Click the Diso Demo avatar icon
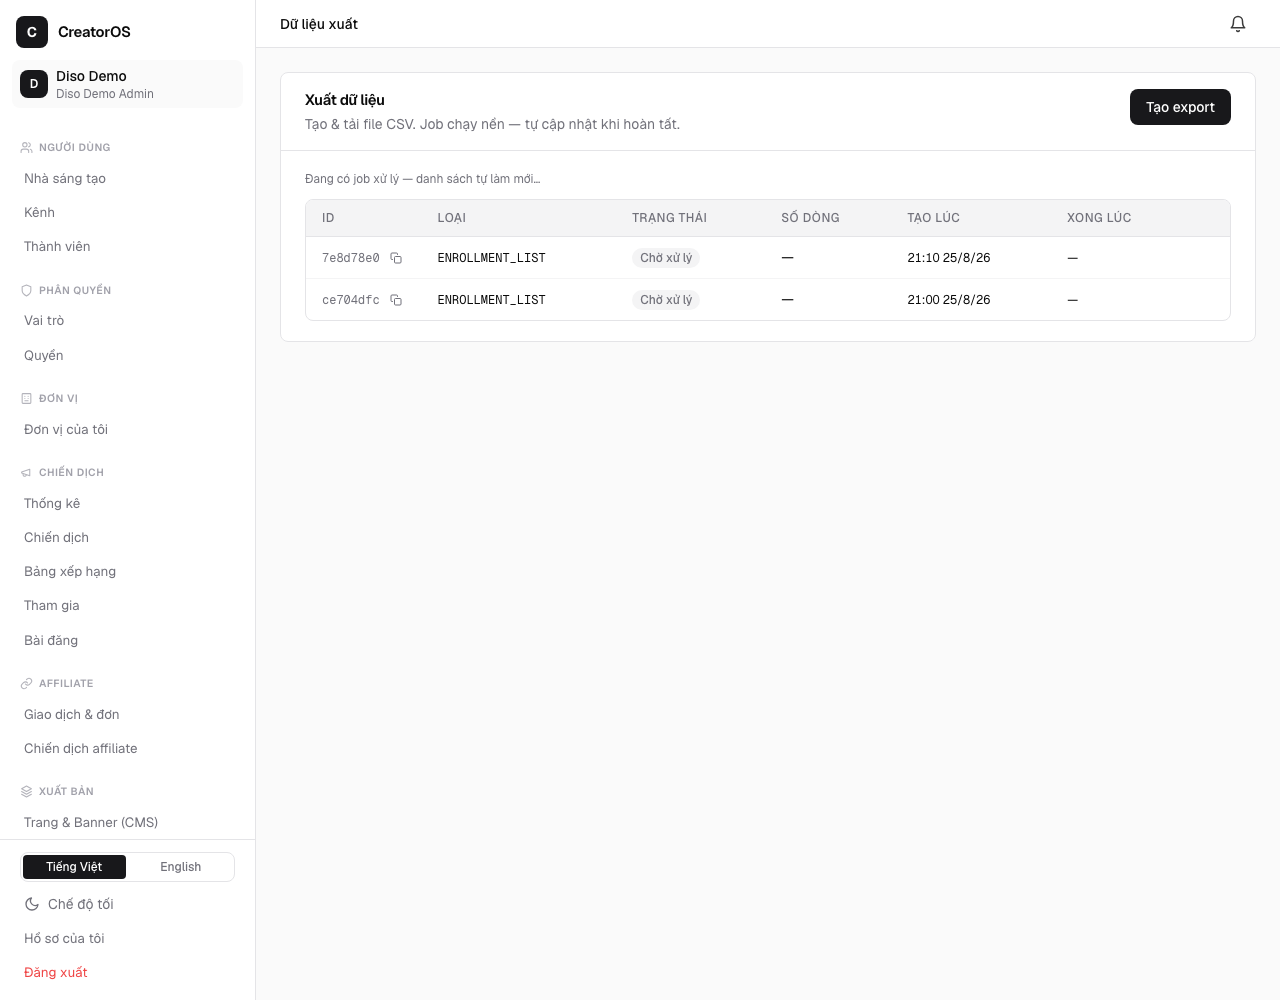The height and width of the screenshot is (1000, 1280). [x=34, y=84]
